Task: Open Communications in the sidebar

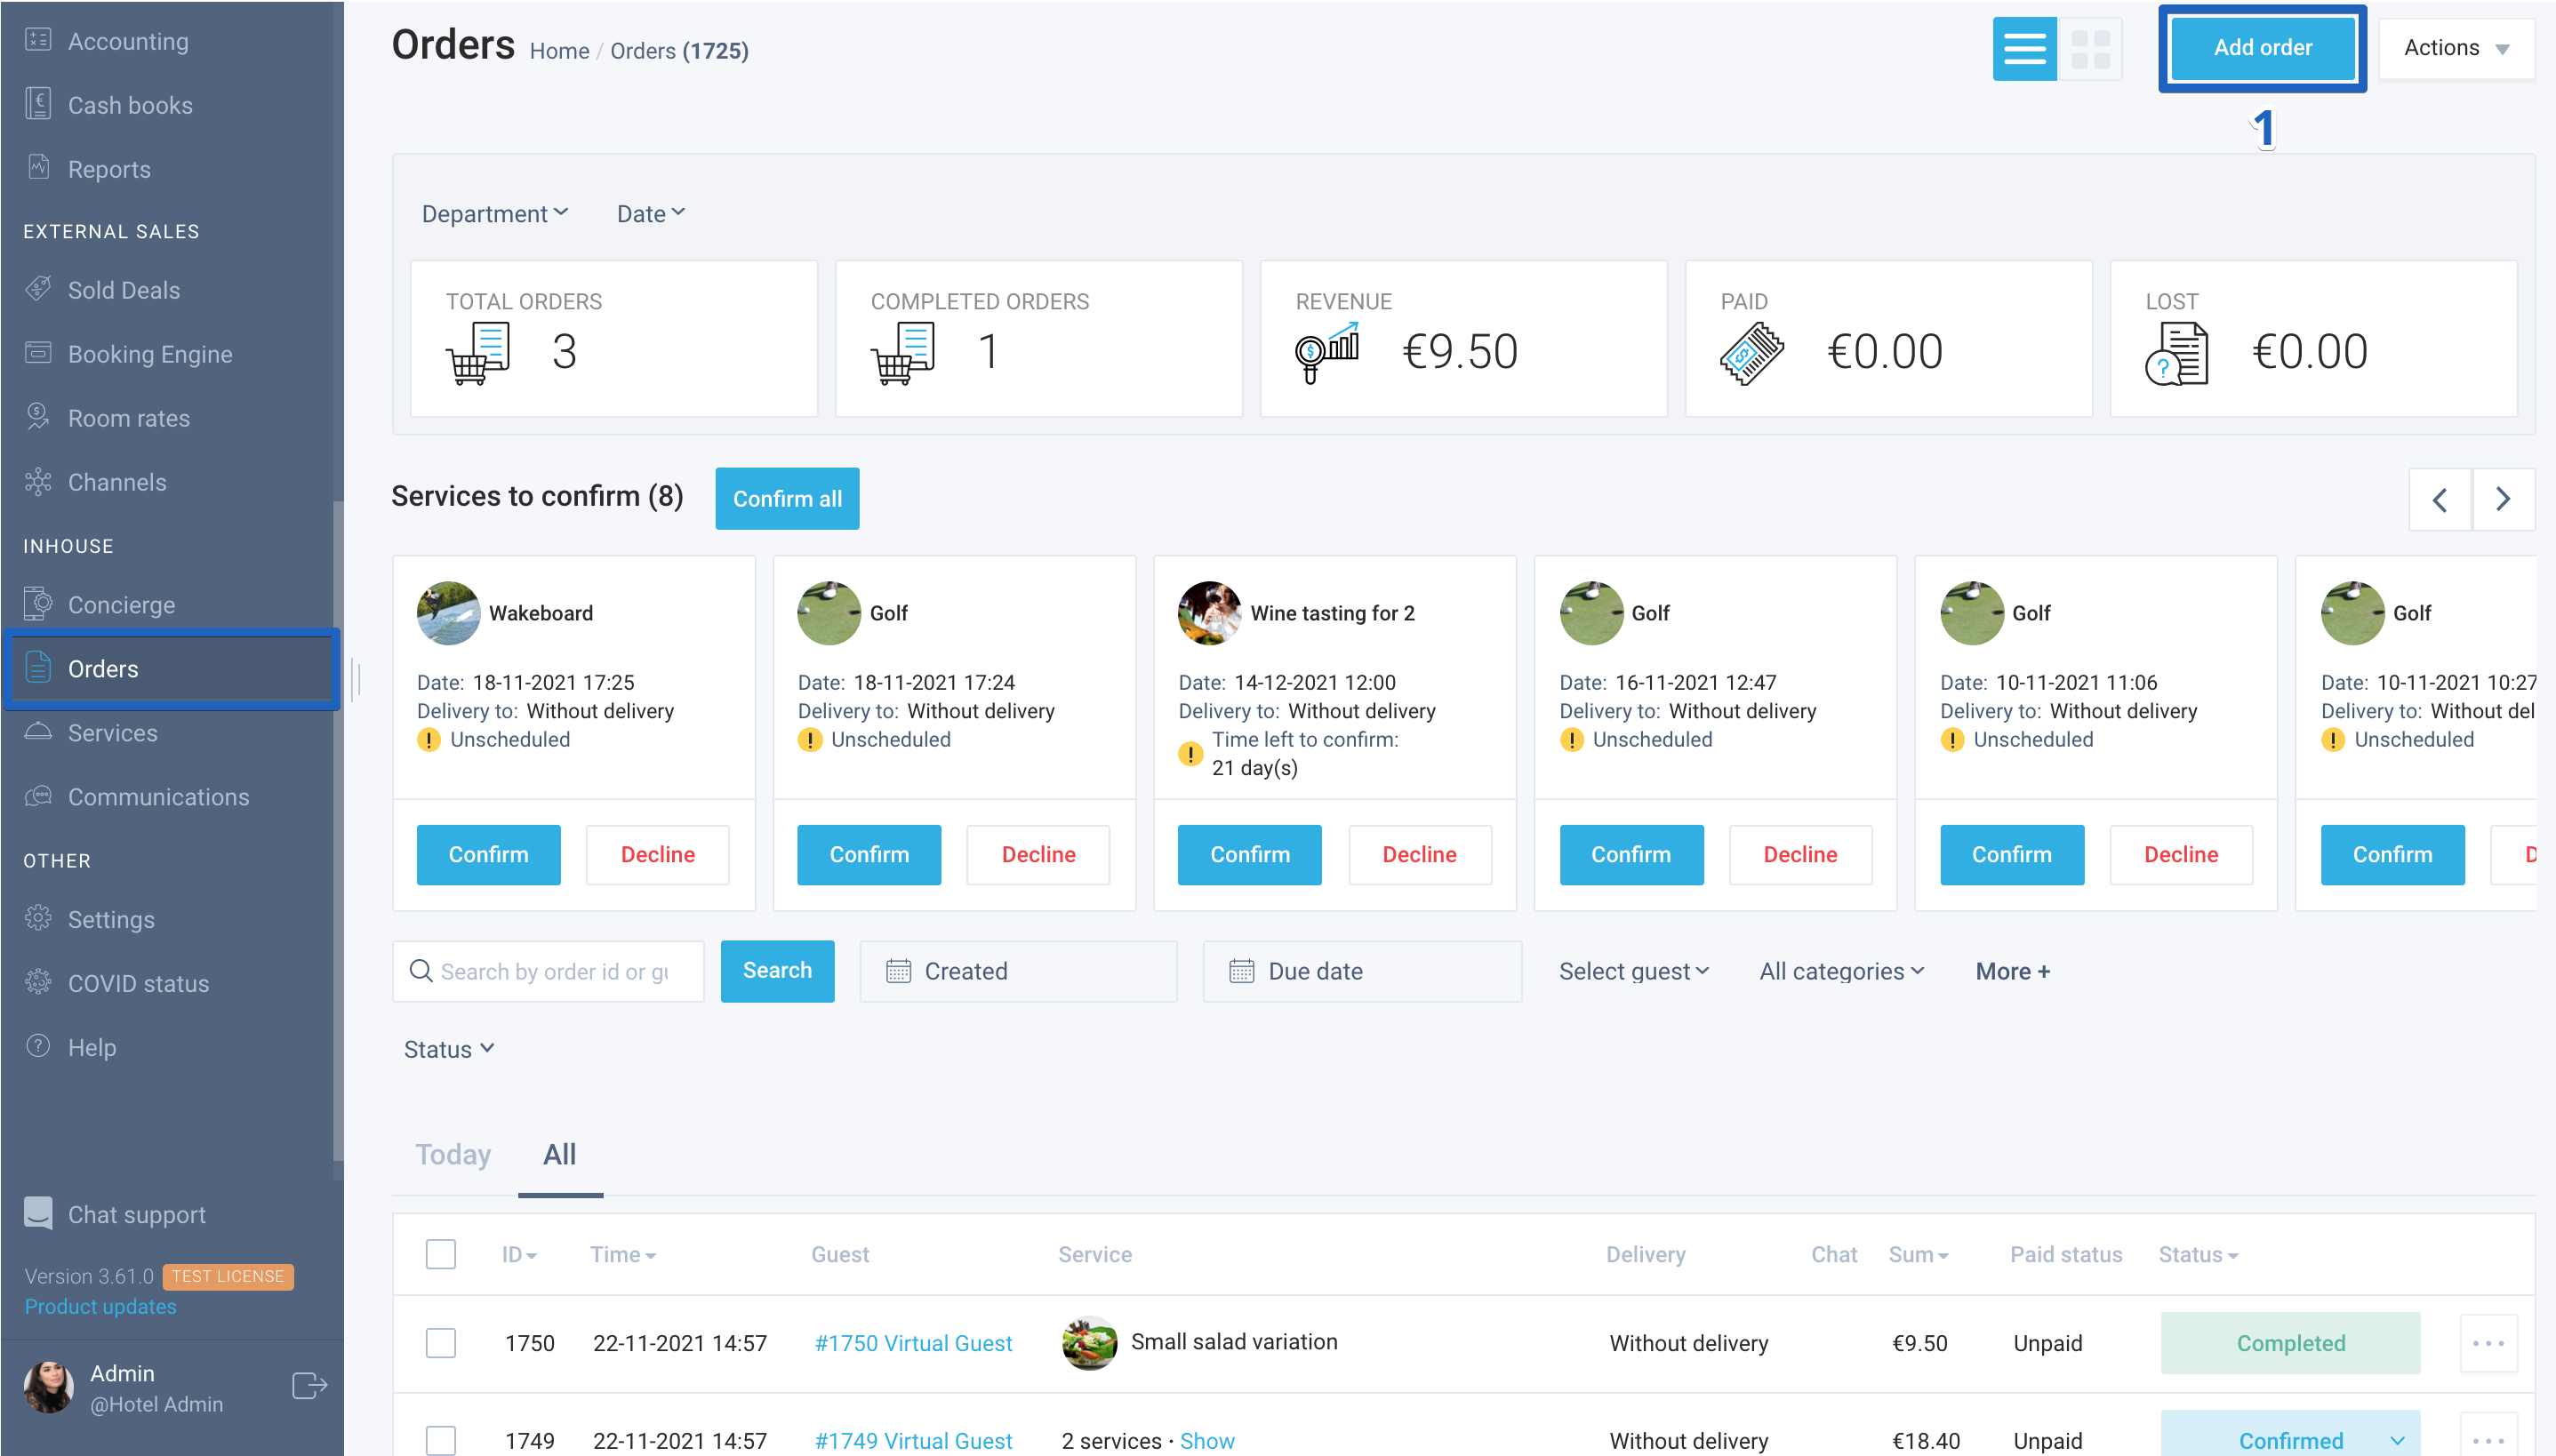Action: (x=158, y=797)
